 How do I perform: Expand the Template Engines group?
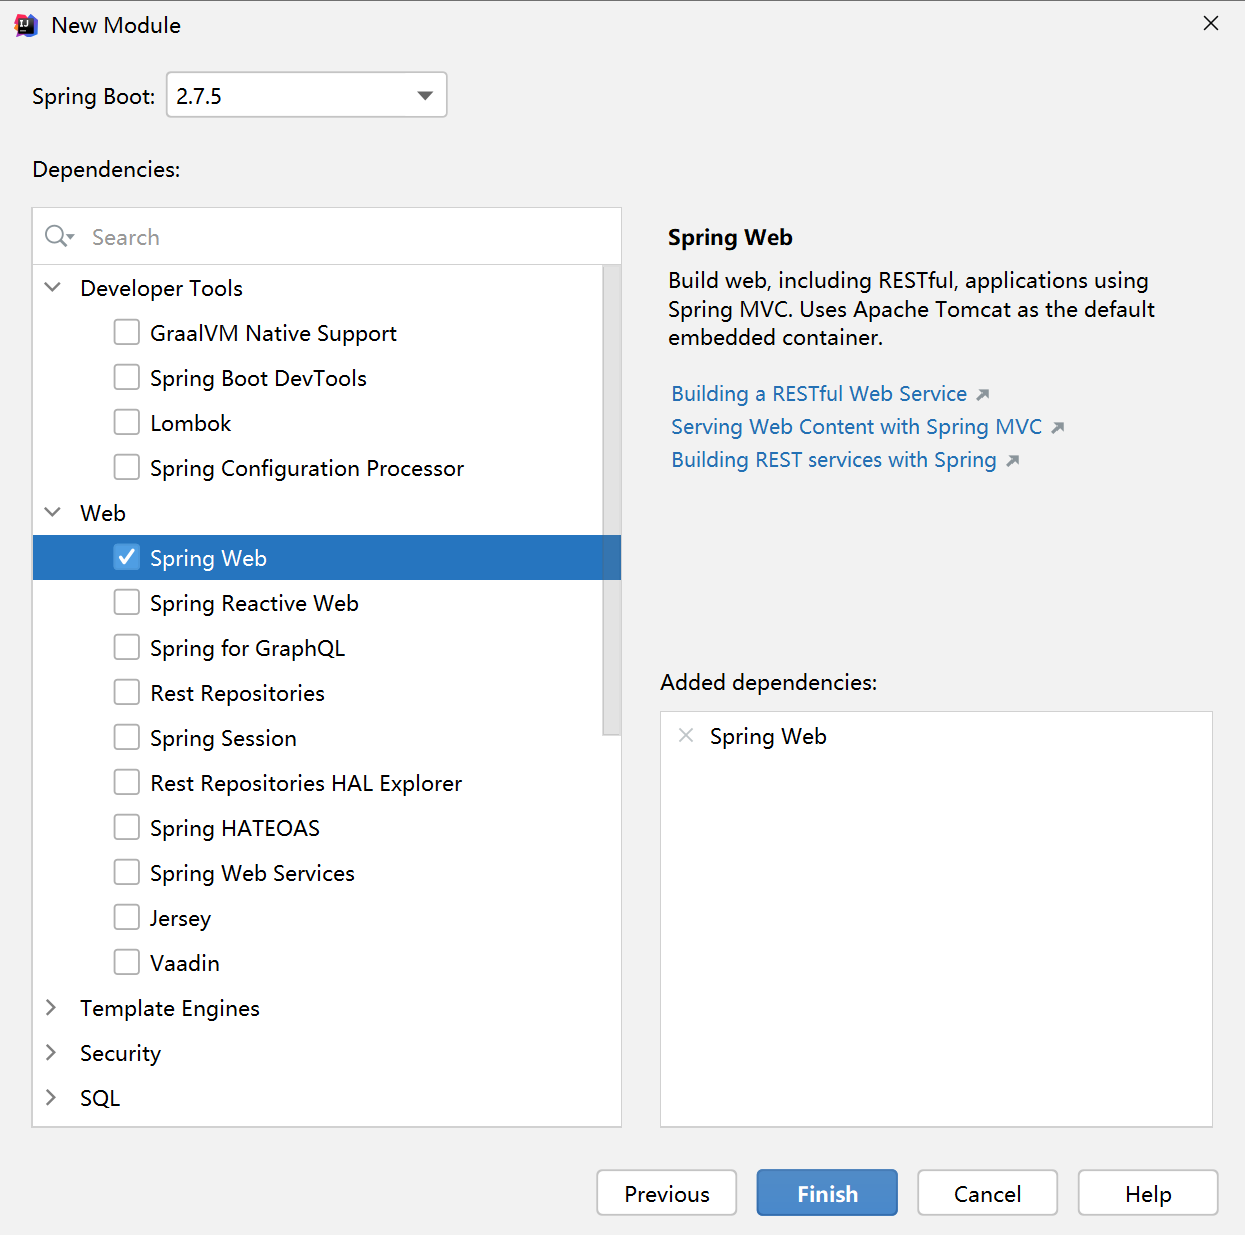click(x=51, y=1007)
